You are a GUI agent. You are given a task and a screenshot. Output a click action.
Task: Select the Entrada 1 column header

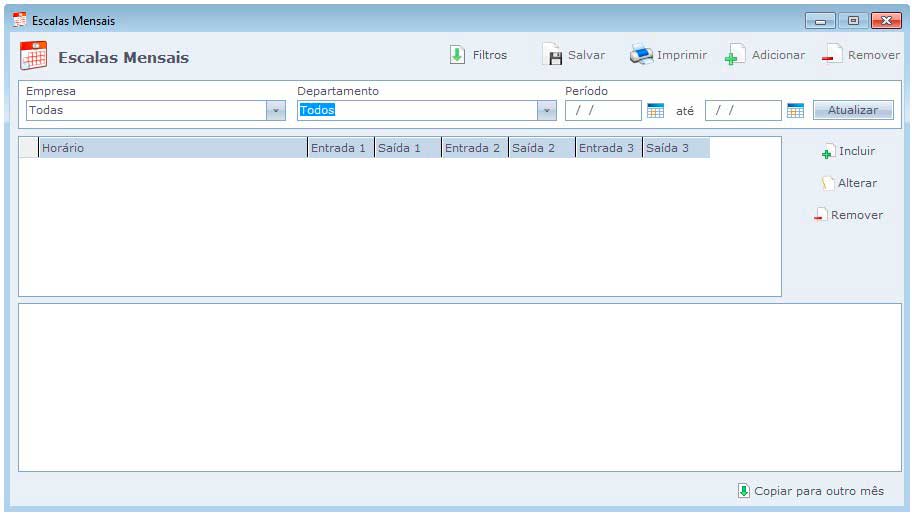340,148
